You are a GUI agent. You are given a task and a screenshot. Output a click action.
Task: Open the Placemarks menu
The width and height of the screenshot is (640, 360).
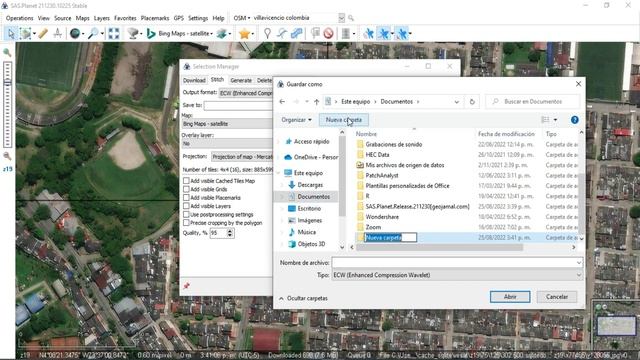tap(155, 18)
